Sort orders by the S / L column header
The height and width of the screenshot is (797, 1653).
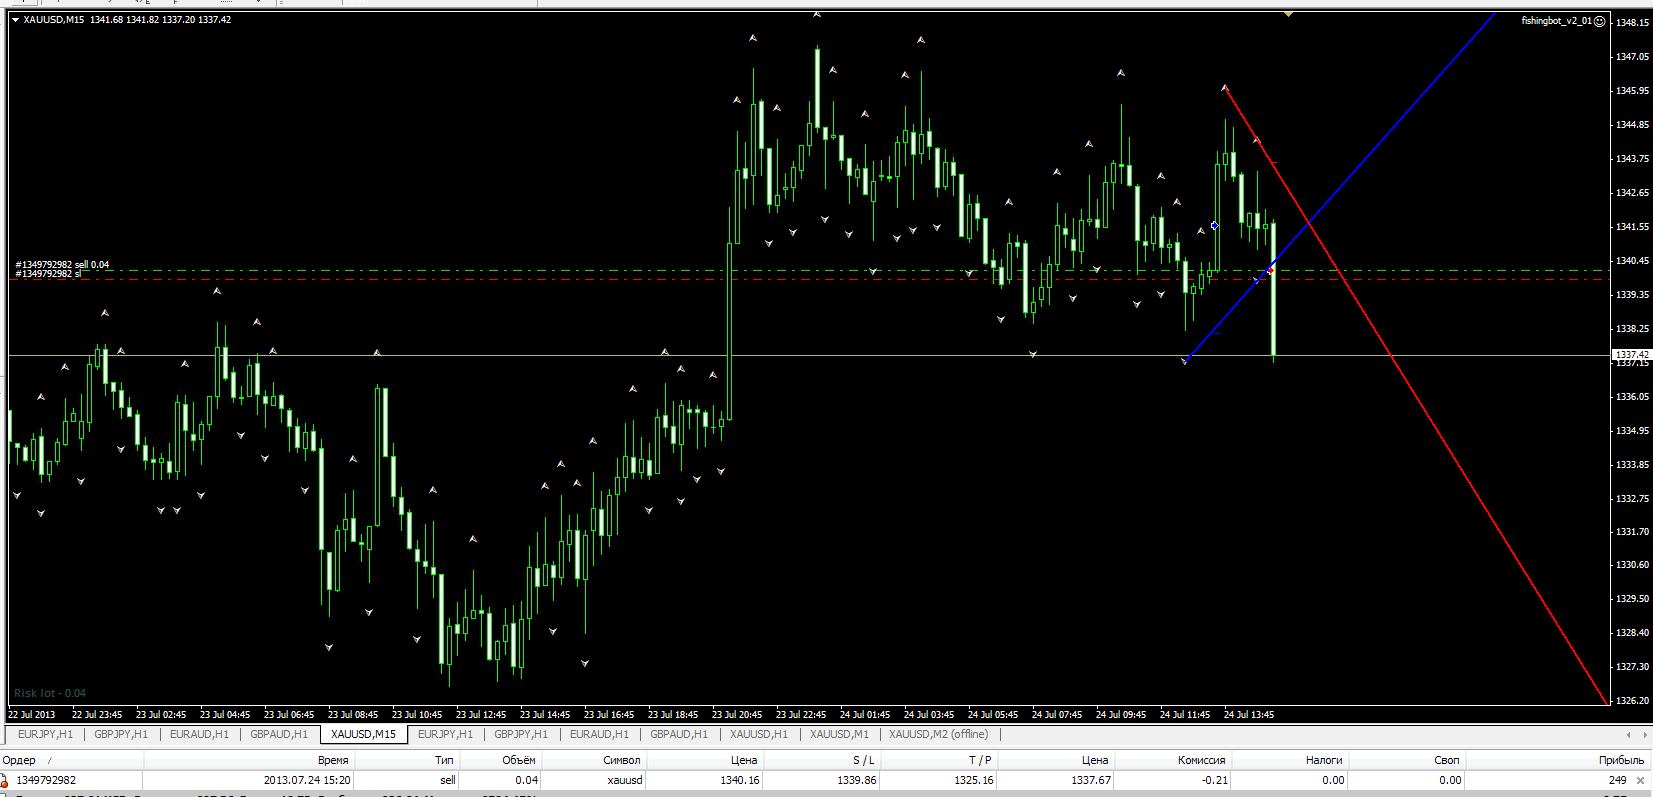pyautogui.click(x=821, y=760)
